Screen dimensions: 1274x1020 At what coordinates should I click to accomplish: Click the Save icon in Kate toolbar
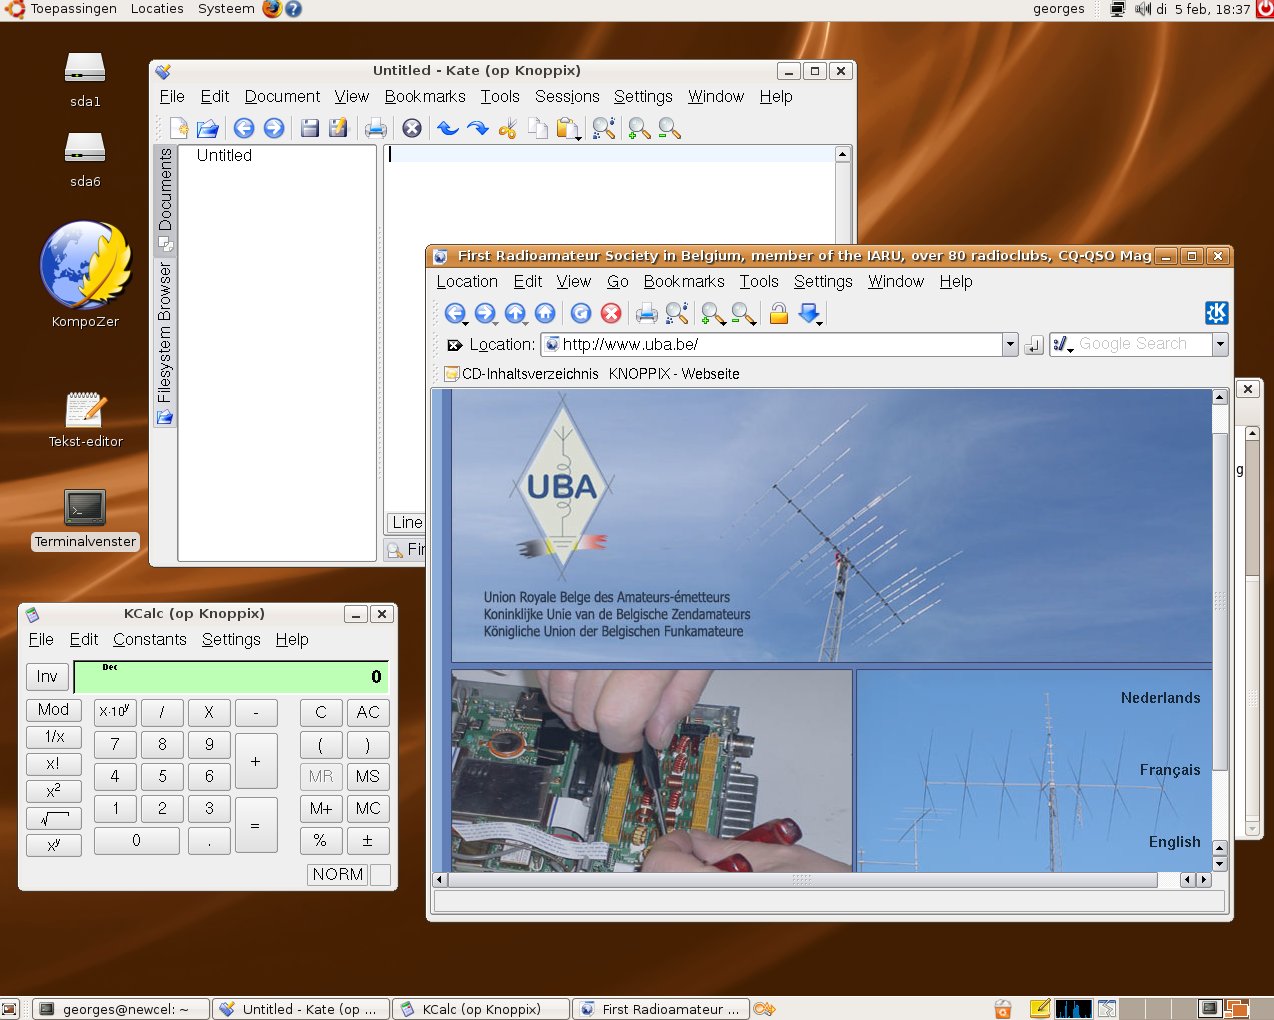click(x=310, y=128)
